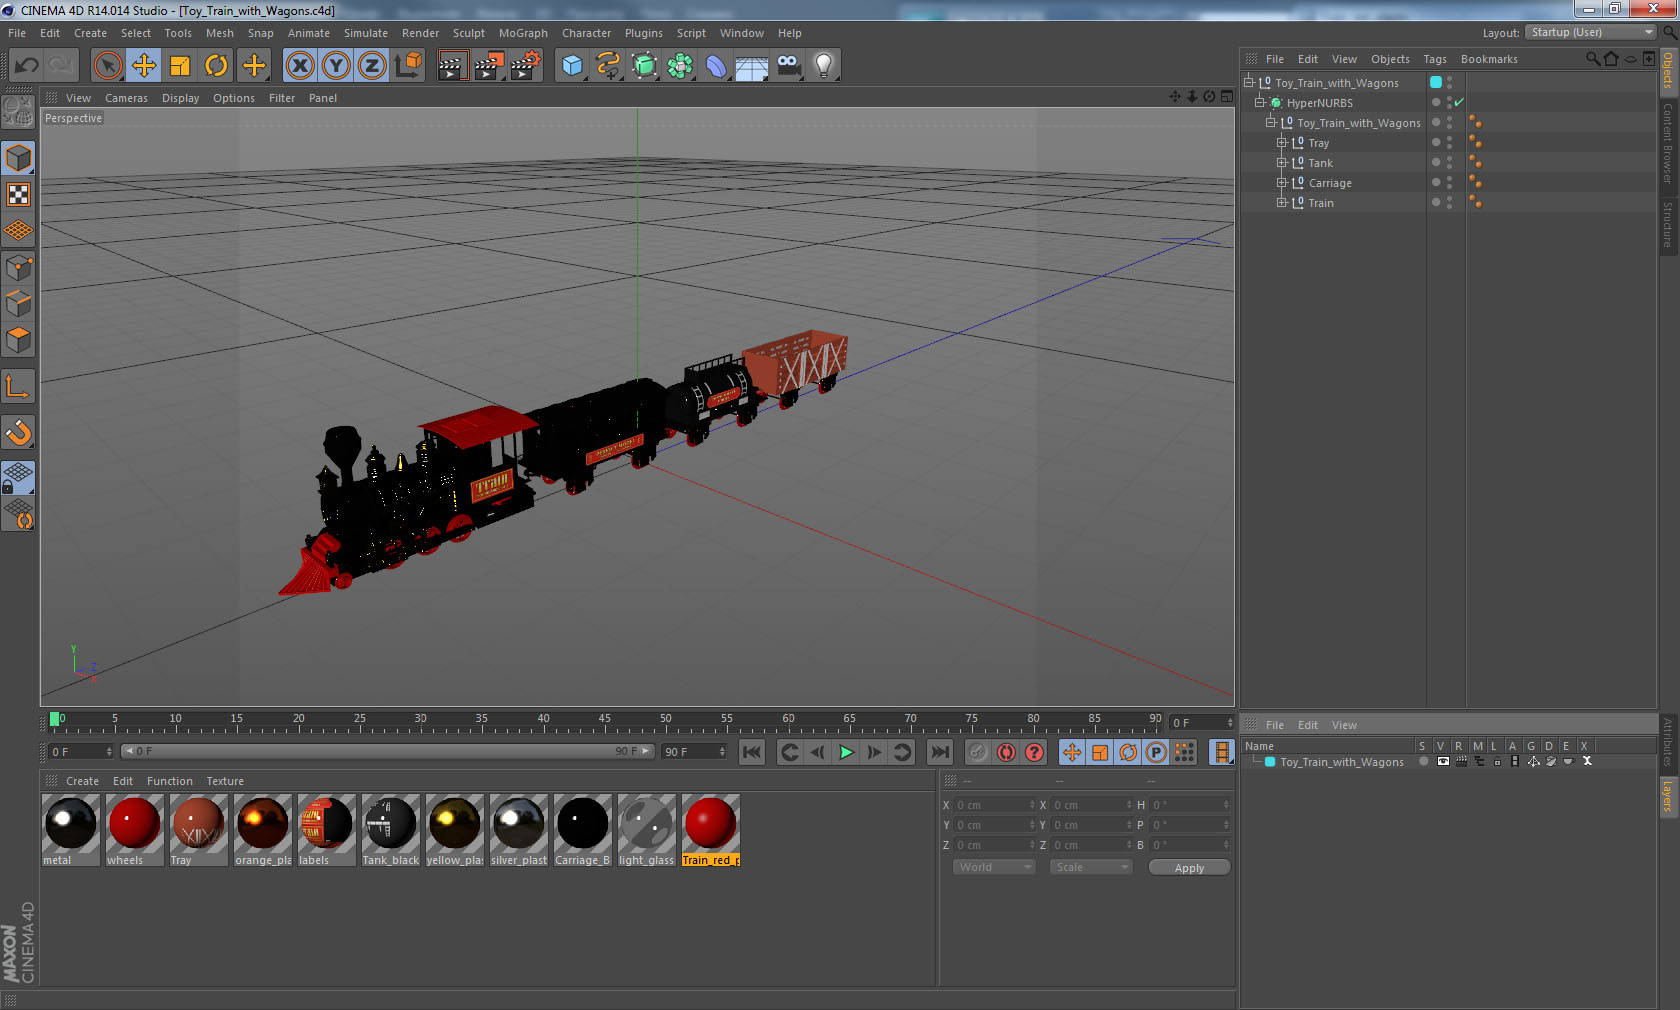Viewport: 1680px width, 1010px height.
Task: Add a HyperNURBS generator icon
Action: point(644,66)
